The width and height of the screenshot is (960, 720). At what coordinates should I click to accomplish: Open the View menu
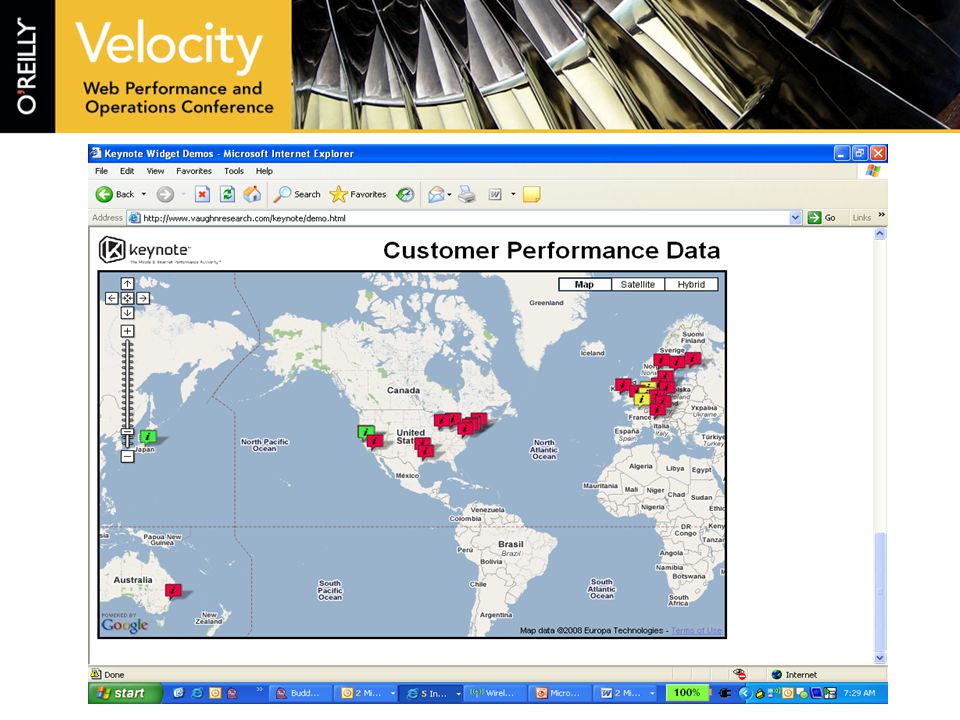pyautogui.click(x=155, y=171)
